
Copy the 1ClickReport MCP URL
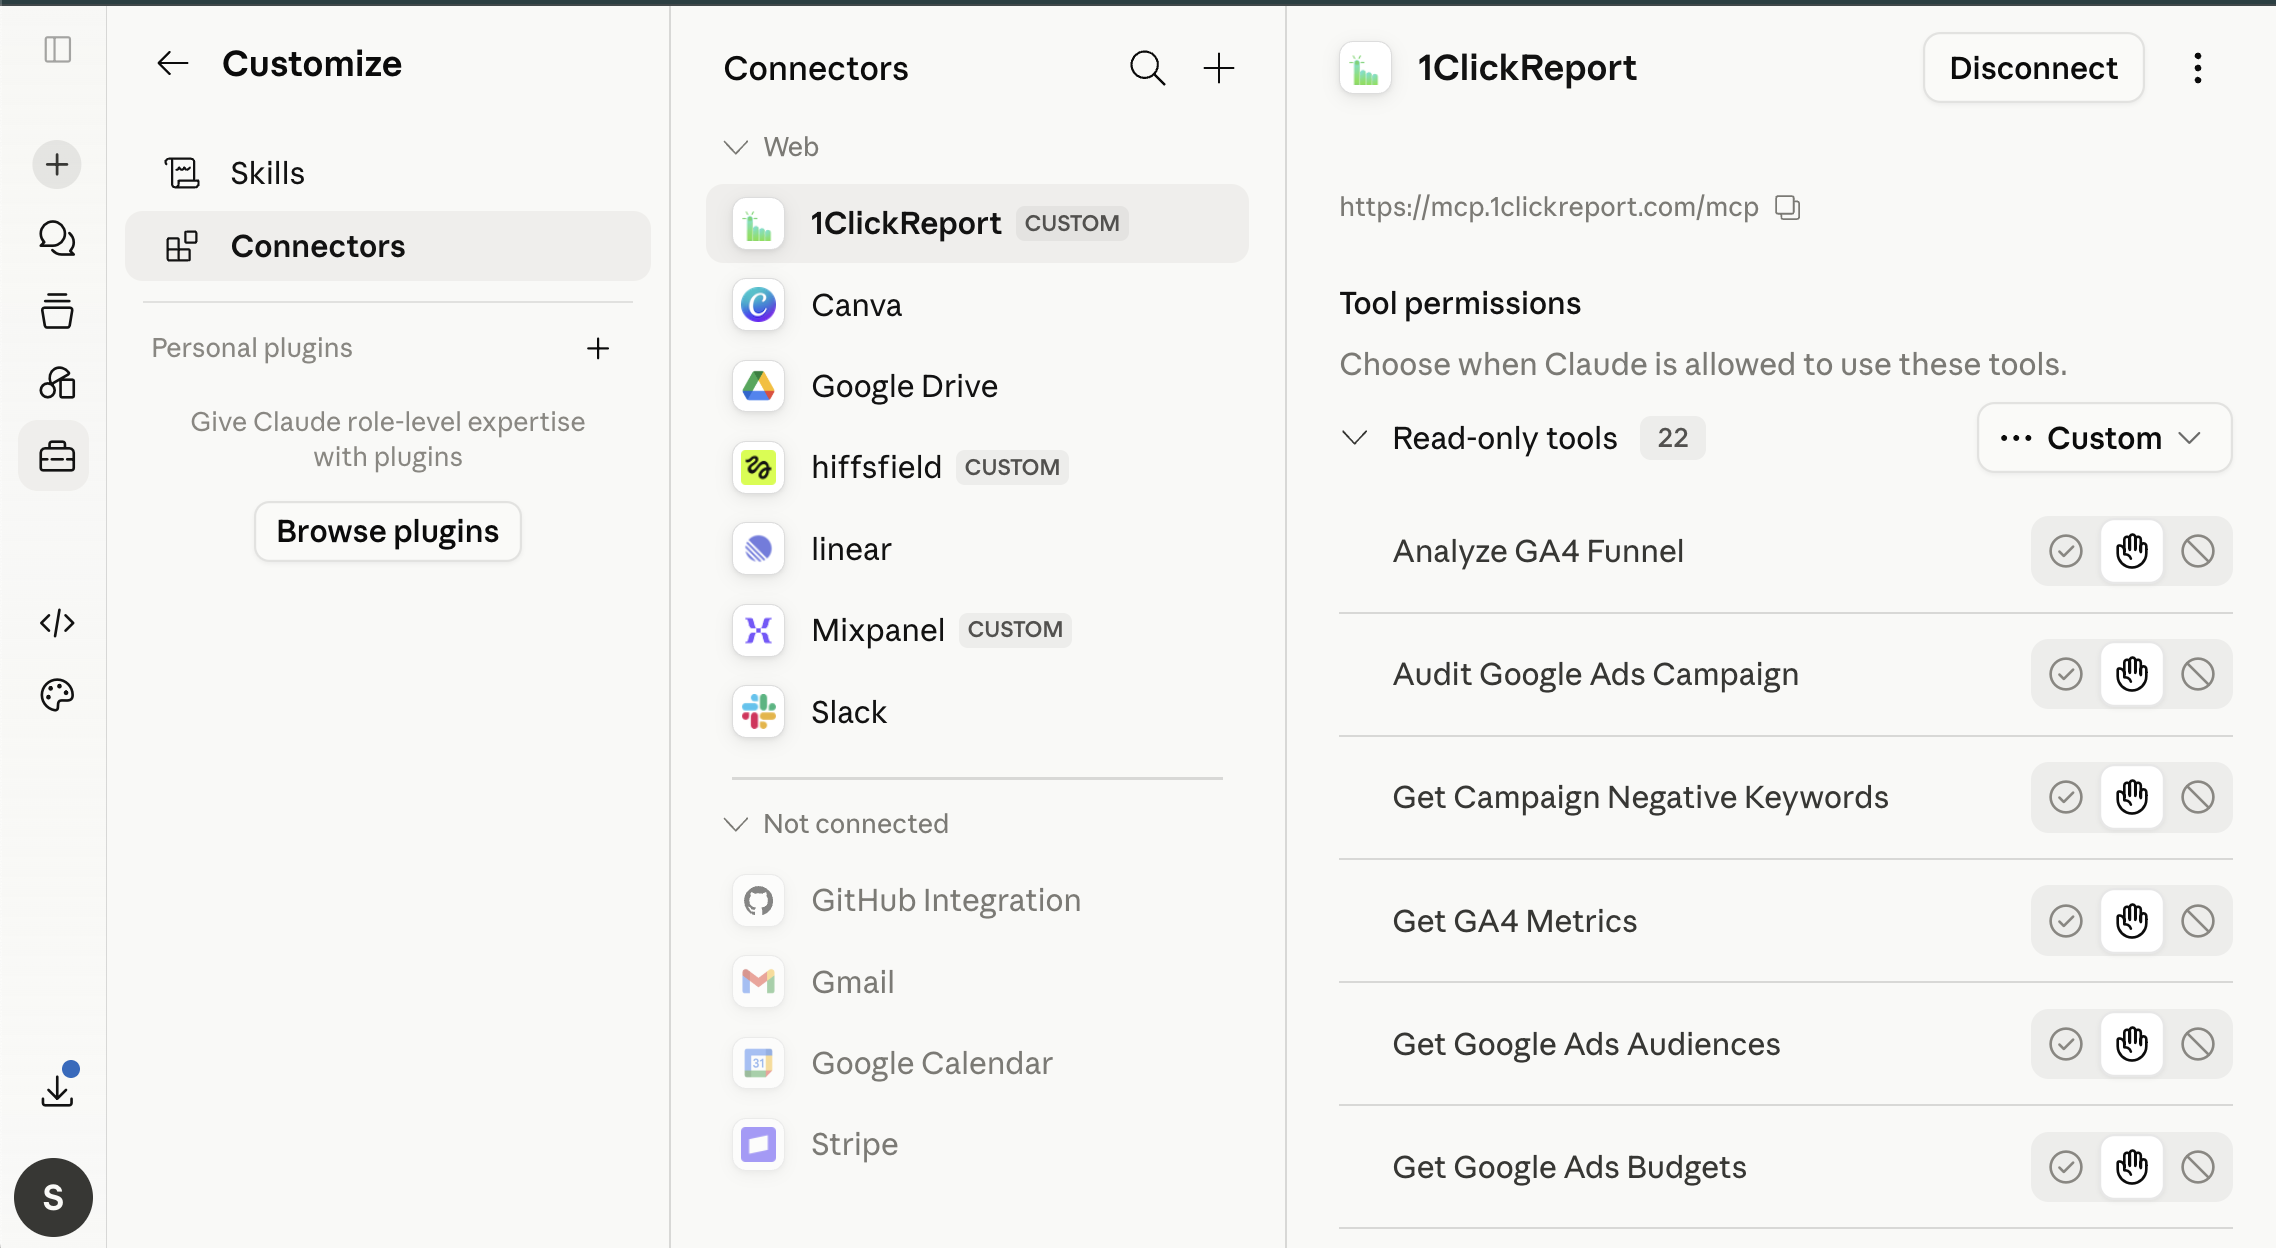point(1787,207)
